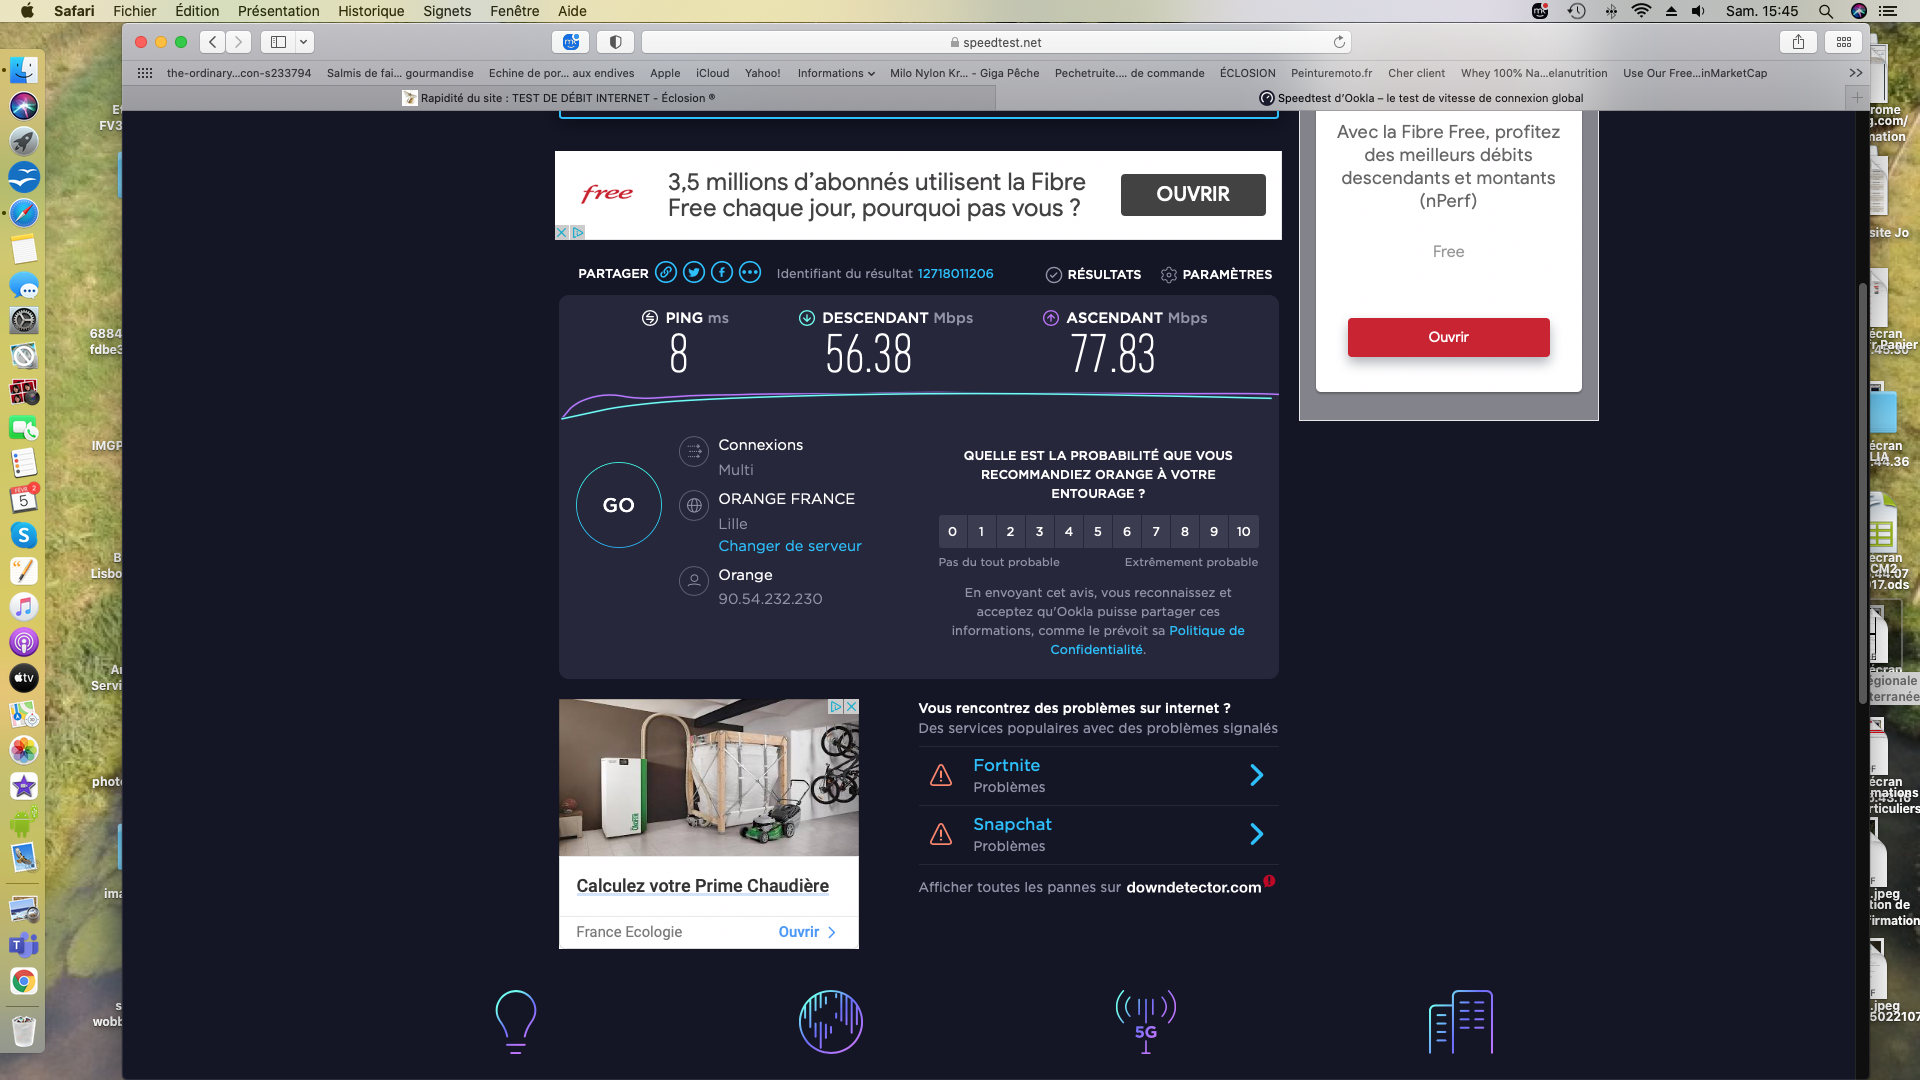This screenshot has width=1920, height=1080.
Task: Select rating 9 for Orange recommendation
Action: tap(1213, 531)
